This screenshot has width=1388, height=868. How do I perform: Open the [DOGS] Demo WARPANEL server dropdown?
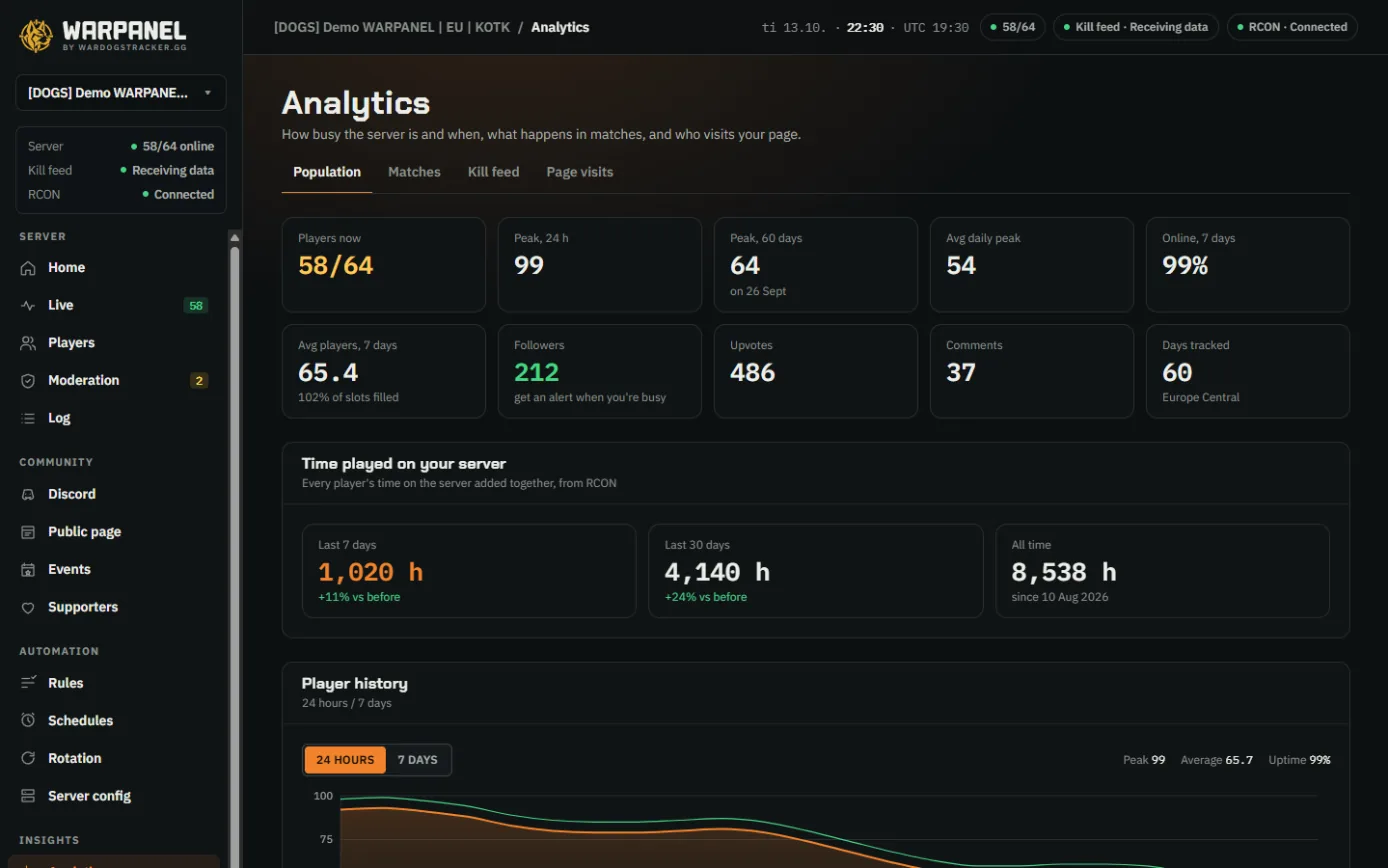coord(121,93)
